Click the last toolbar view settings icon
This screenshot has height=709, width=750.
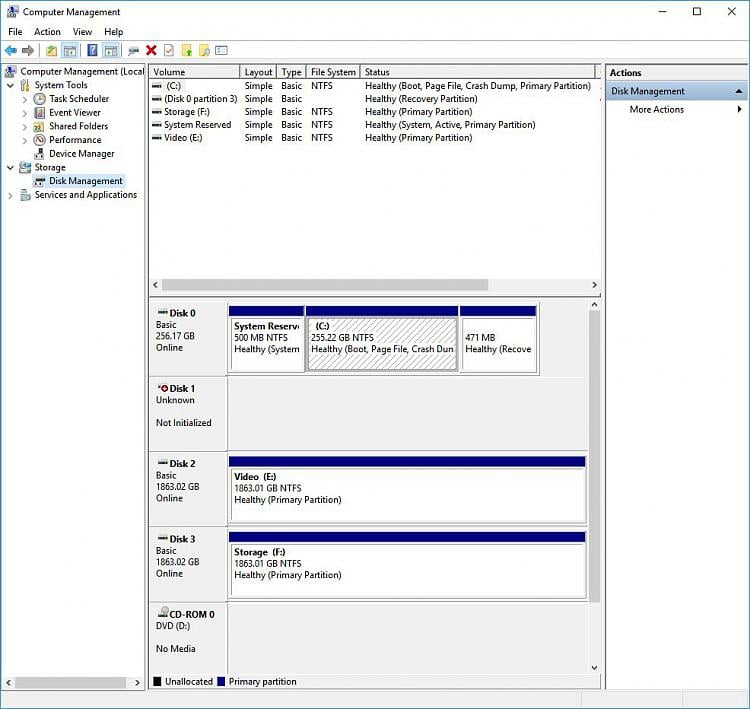point(221,50)
